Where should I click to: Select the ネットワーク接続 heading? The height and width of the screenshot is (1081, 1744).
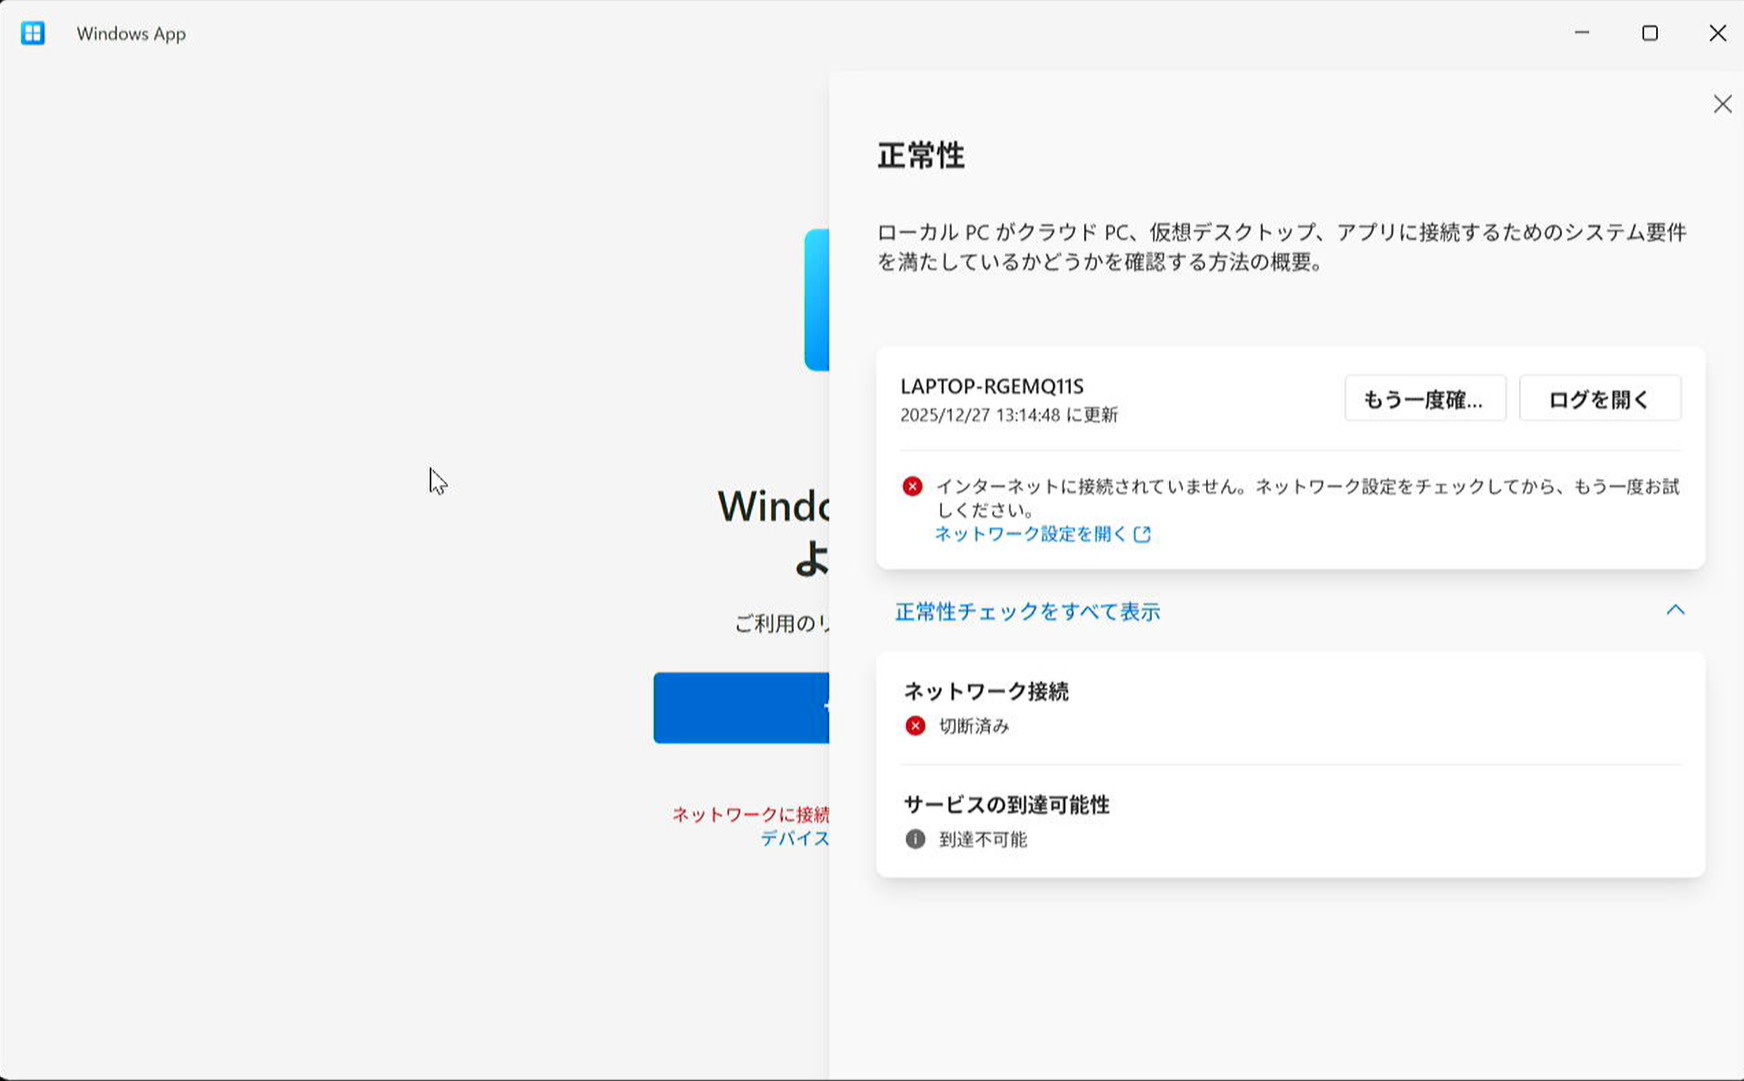click(x=986, y=691)
